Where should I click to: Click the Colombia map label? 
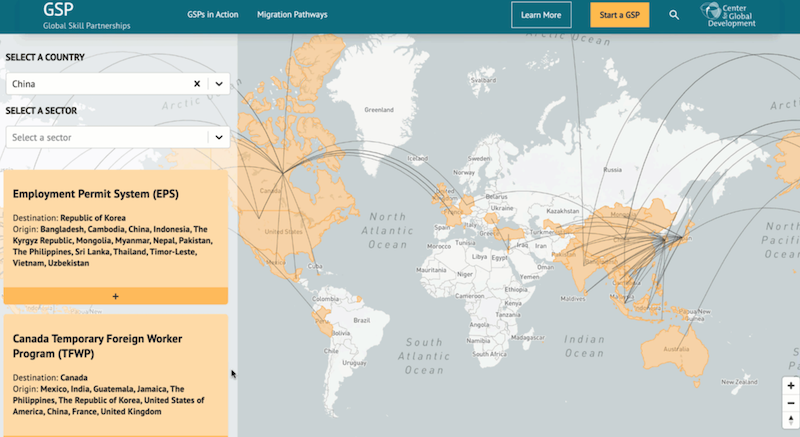[325, 299]
